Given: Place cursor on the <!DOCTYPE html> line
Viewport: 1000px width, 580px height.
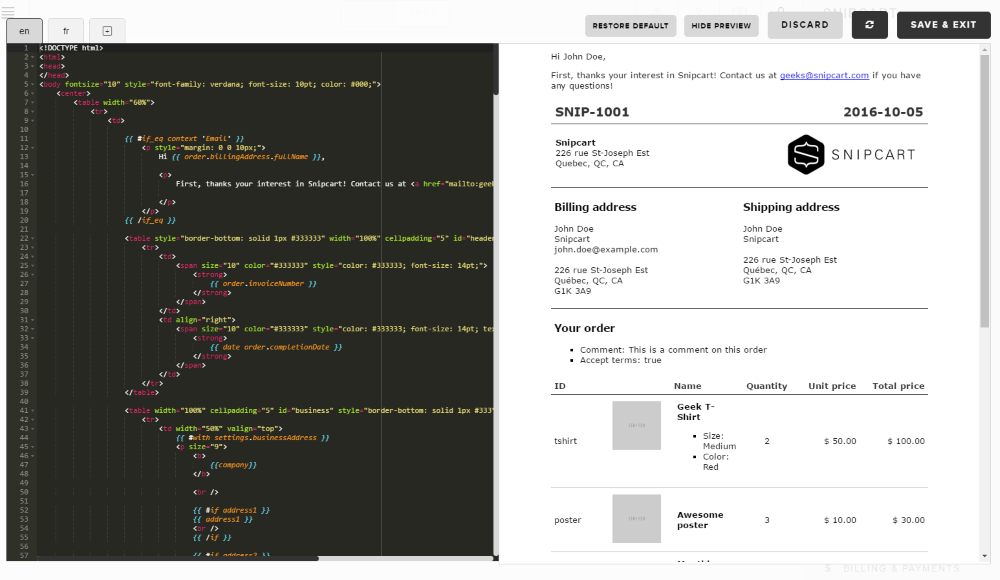Looking at the screenshot, I should click(x=71, y=48).
